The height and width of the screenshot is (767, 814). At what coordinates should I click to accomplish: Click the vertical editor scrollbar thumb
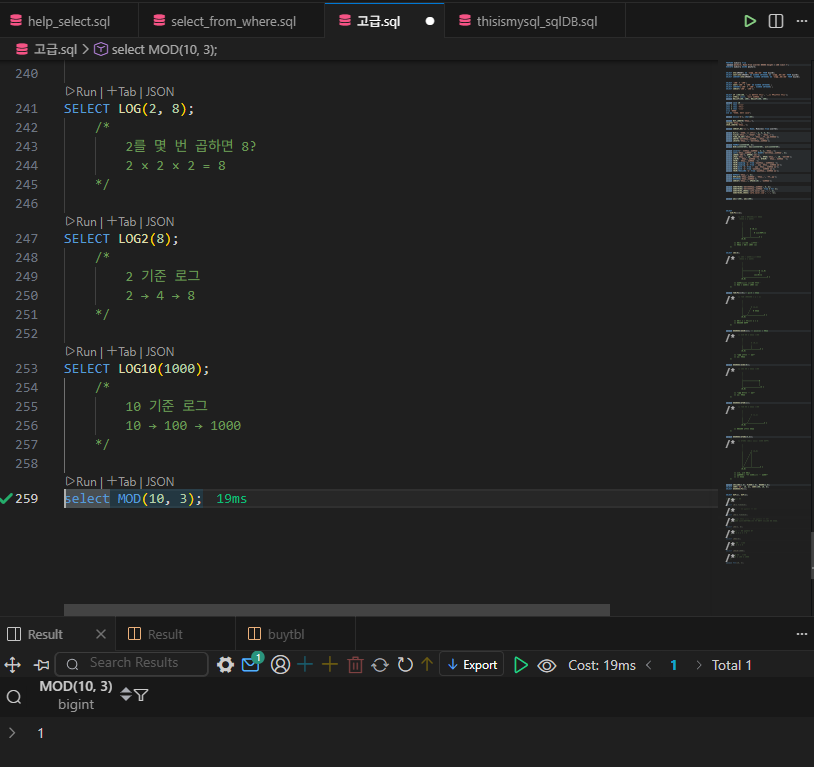(x=812, y=555)
